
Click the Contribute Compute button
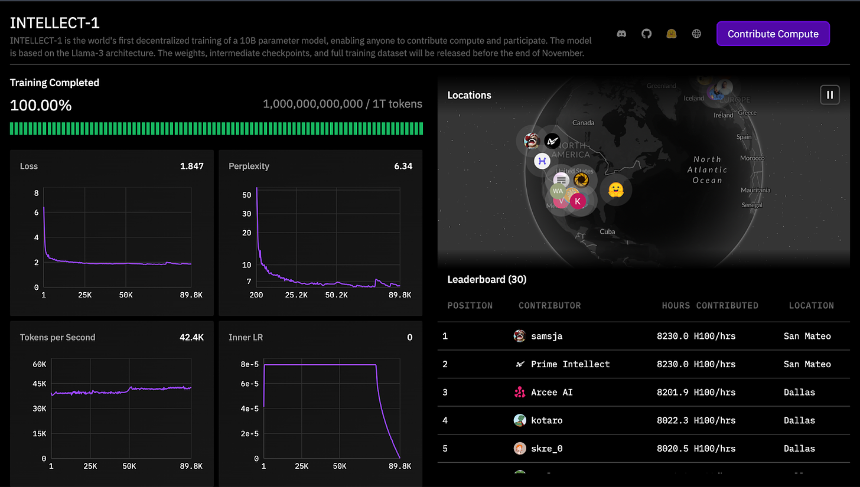pos(773,34)
